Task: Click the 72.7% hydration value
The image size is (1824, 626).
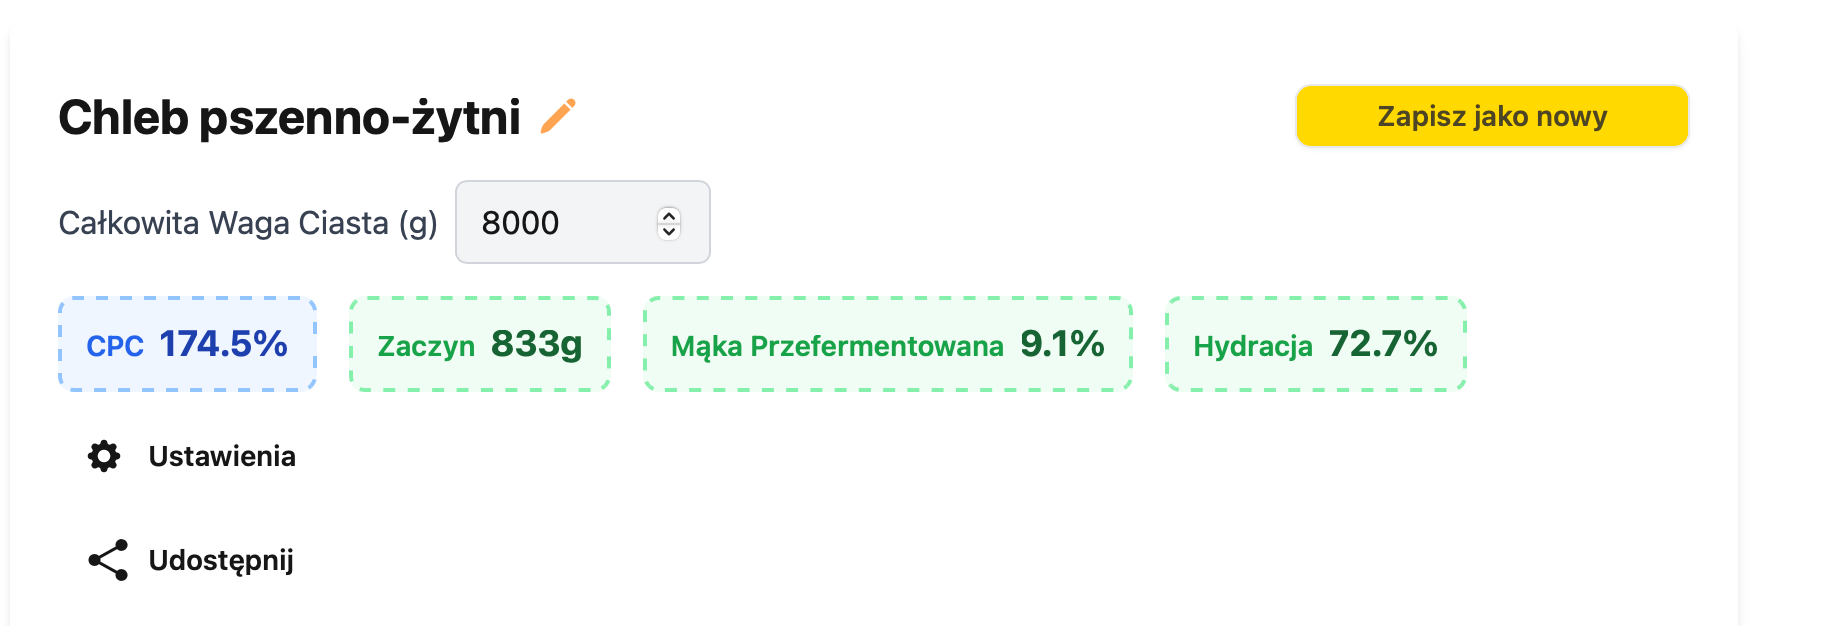Action: pyautogui.click(x=1383, y=344)
